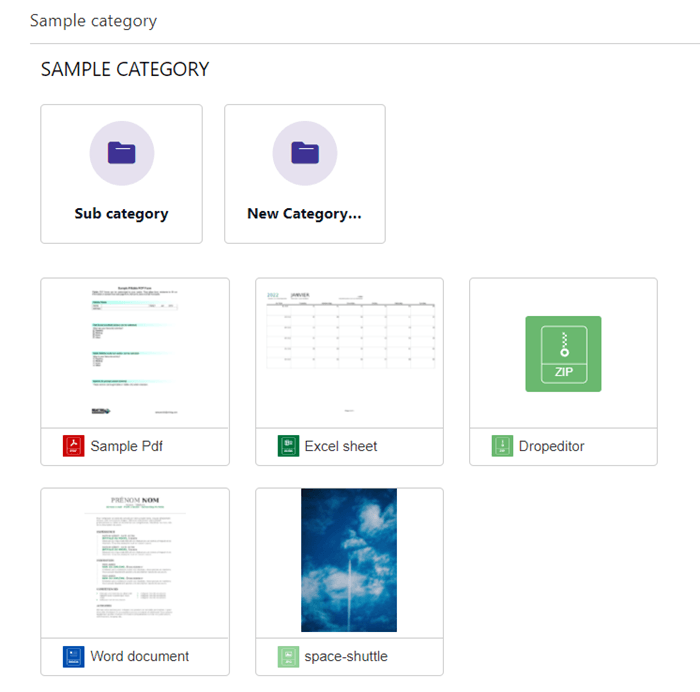Screen dimensions: 700x692
Task: Click the space-shuttle image file icon
Action: (288, 656)
